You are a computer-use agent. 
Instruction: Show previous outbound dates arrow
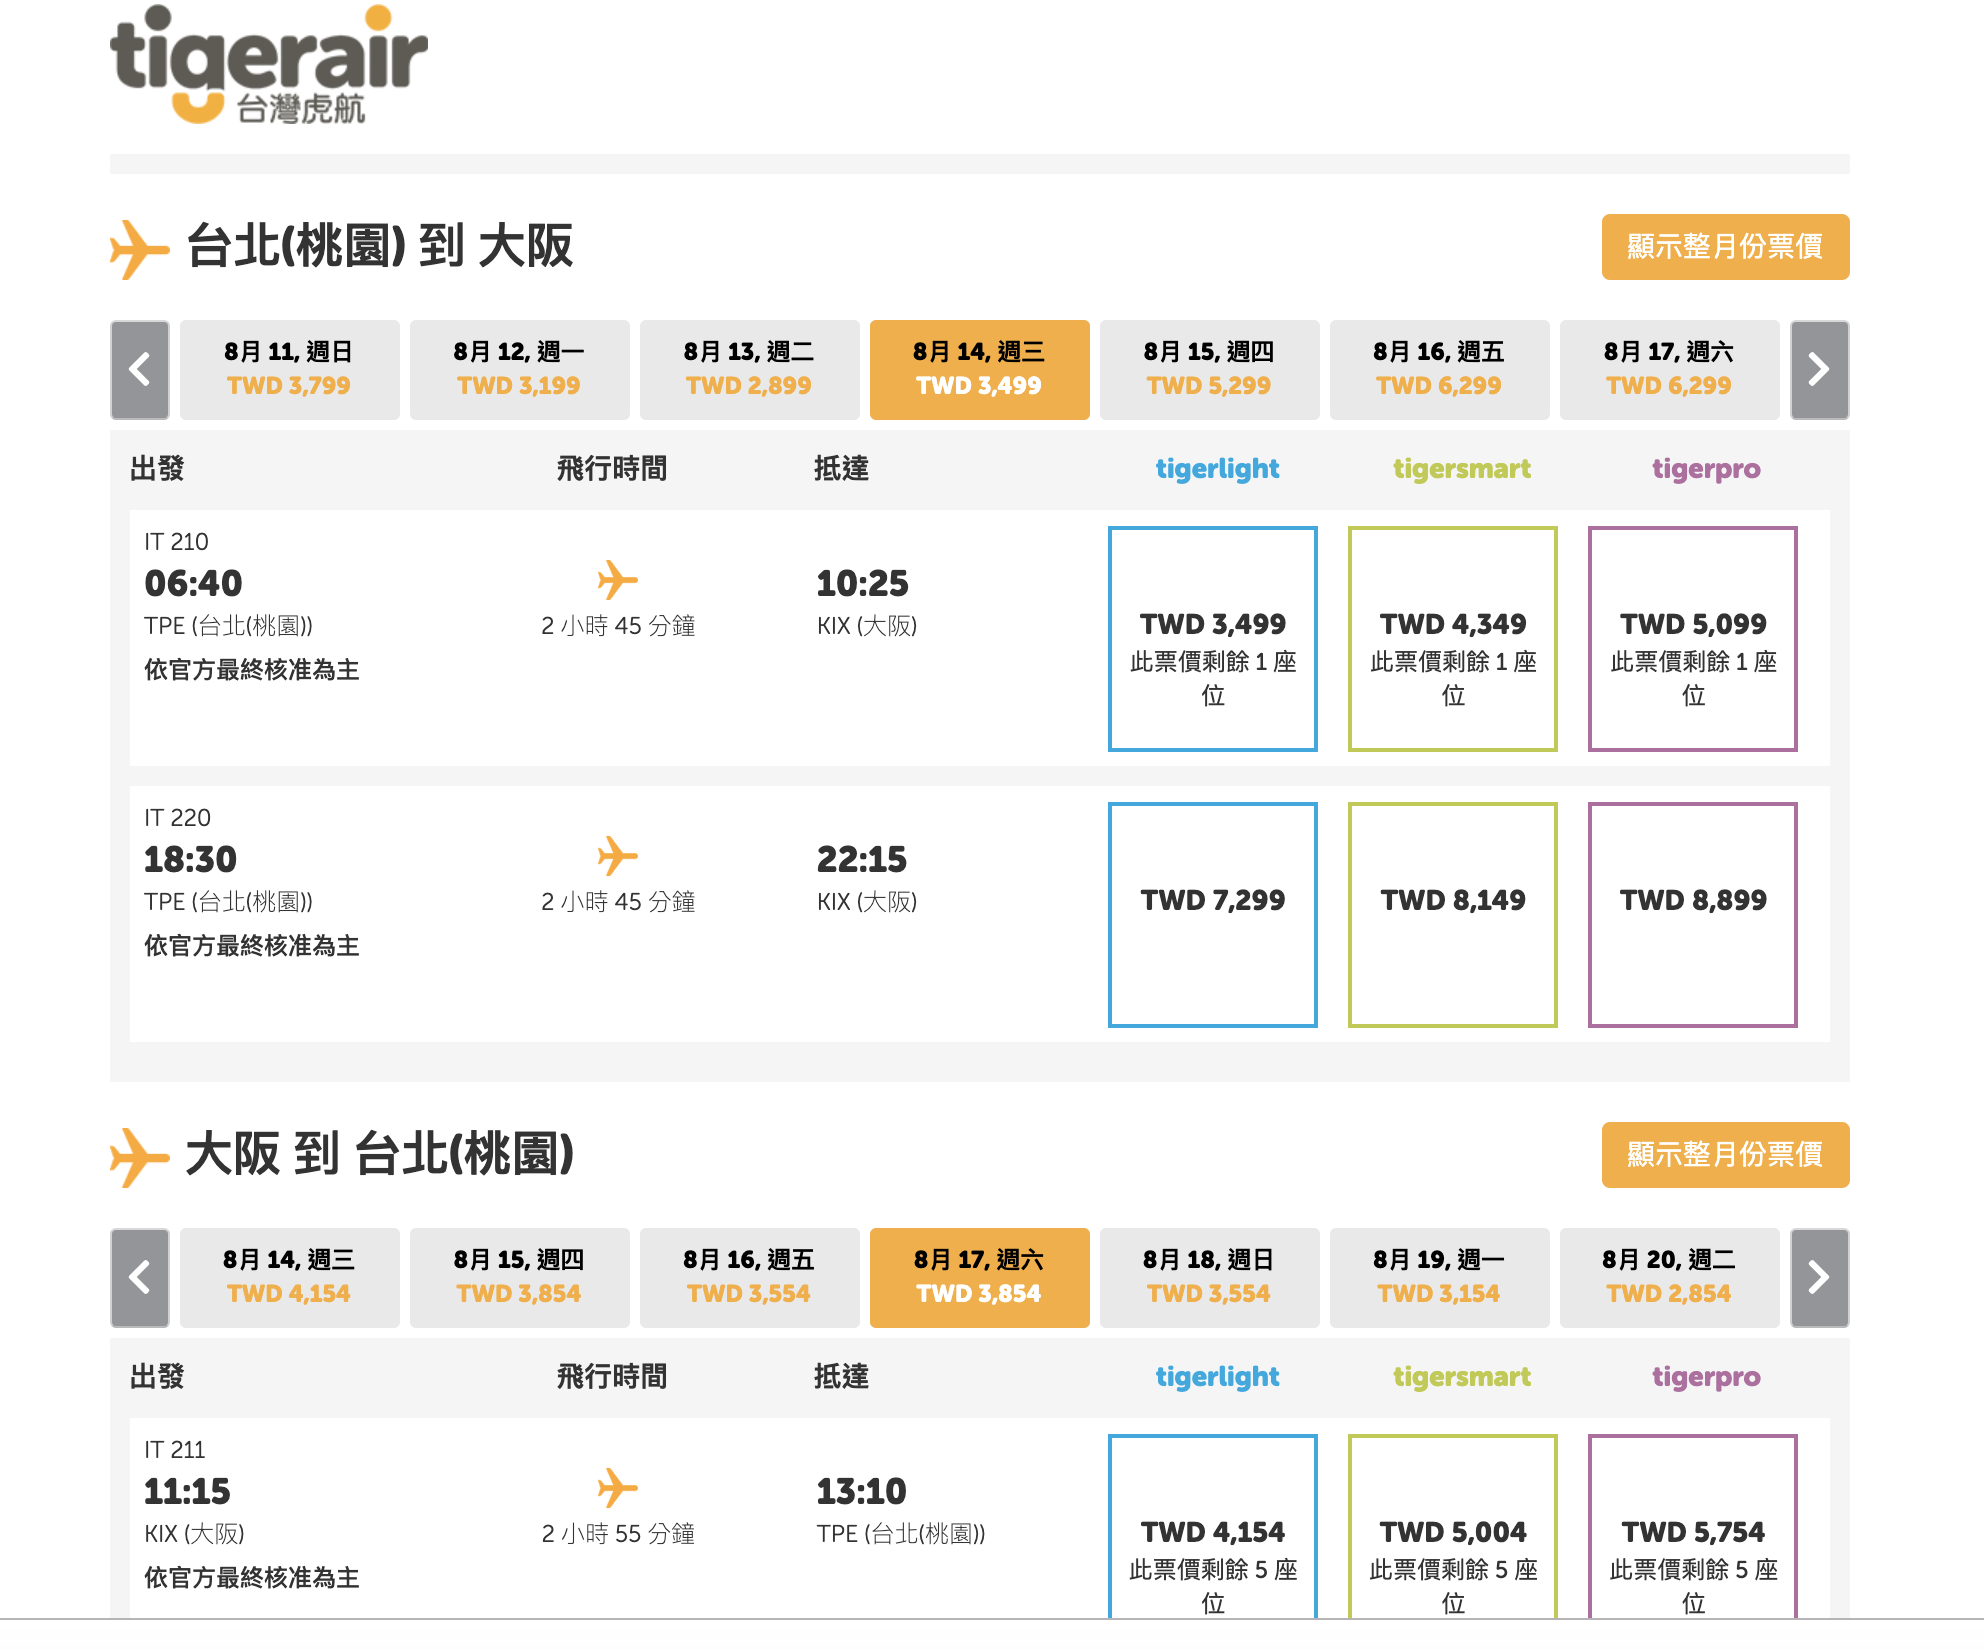(x=140, y=370)
